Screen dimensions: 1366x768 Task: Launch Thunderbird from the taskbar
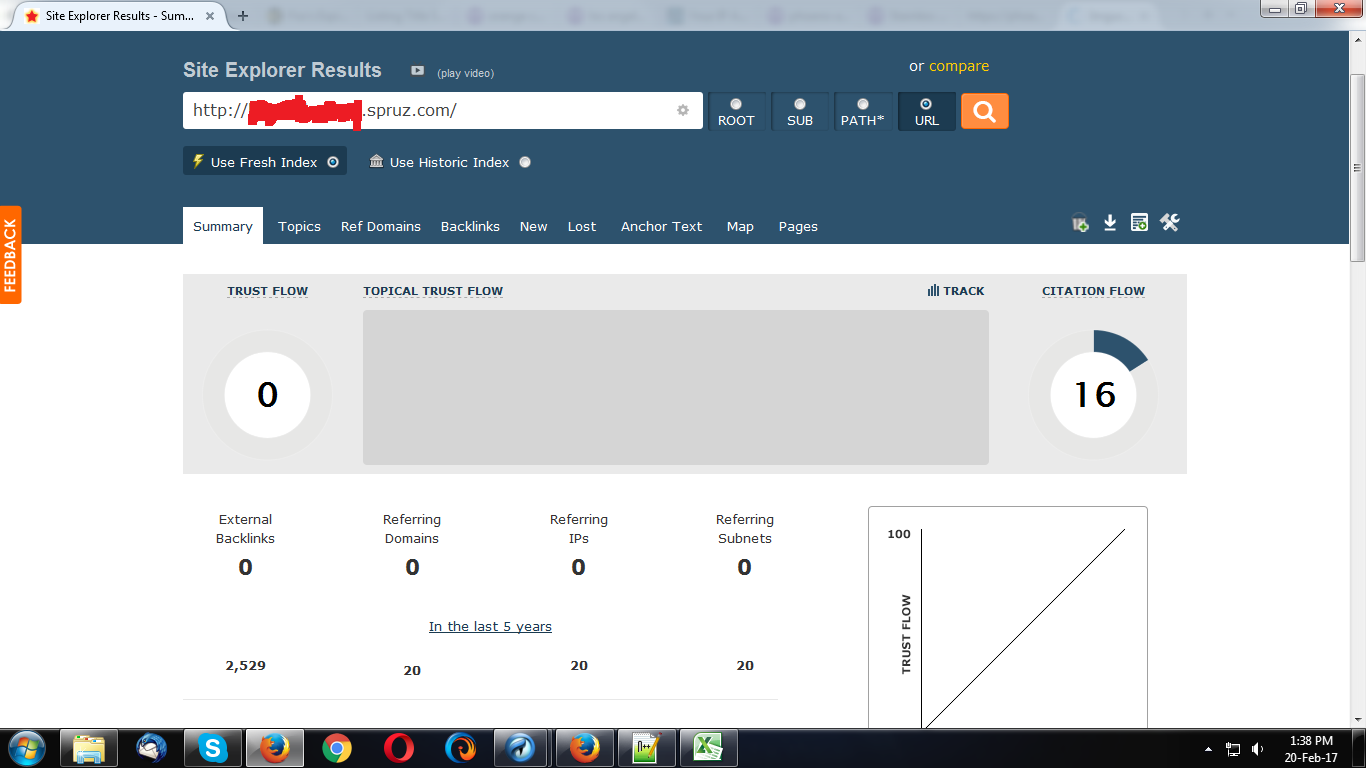[x=151, y=748]
